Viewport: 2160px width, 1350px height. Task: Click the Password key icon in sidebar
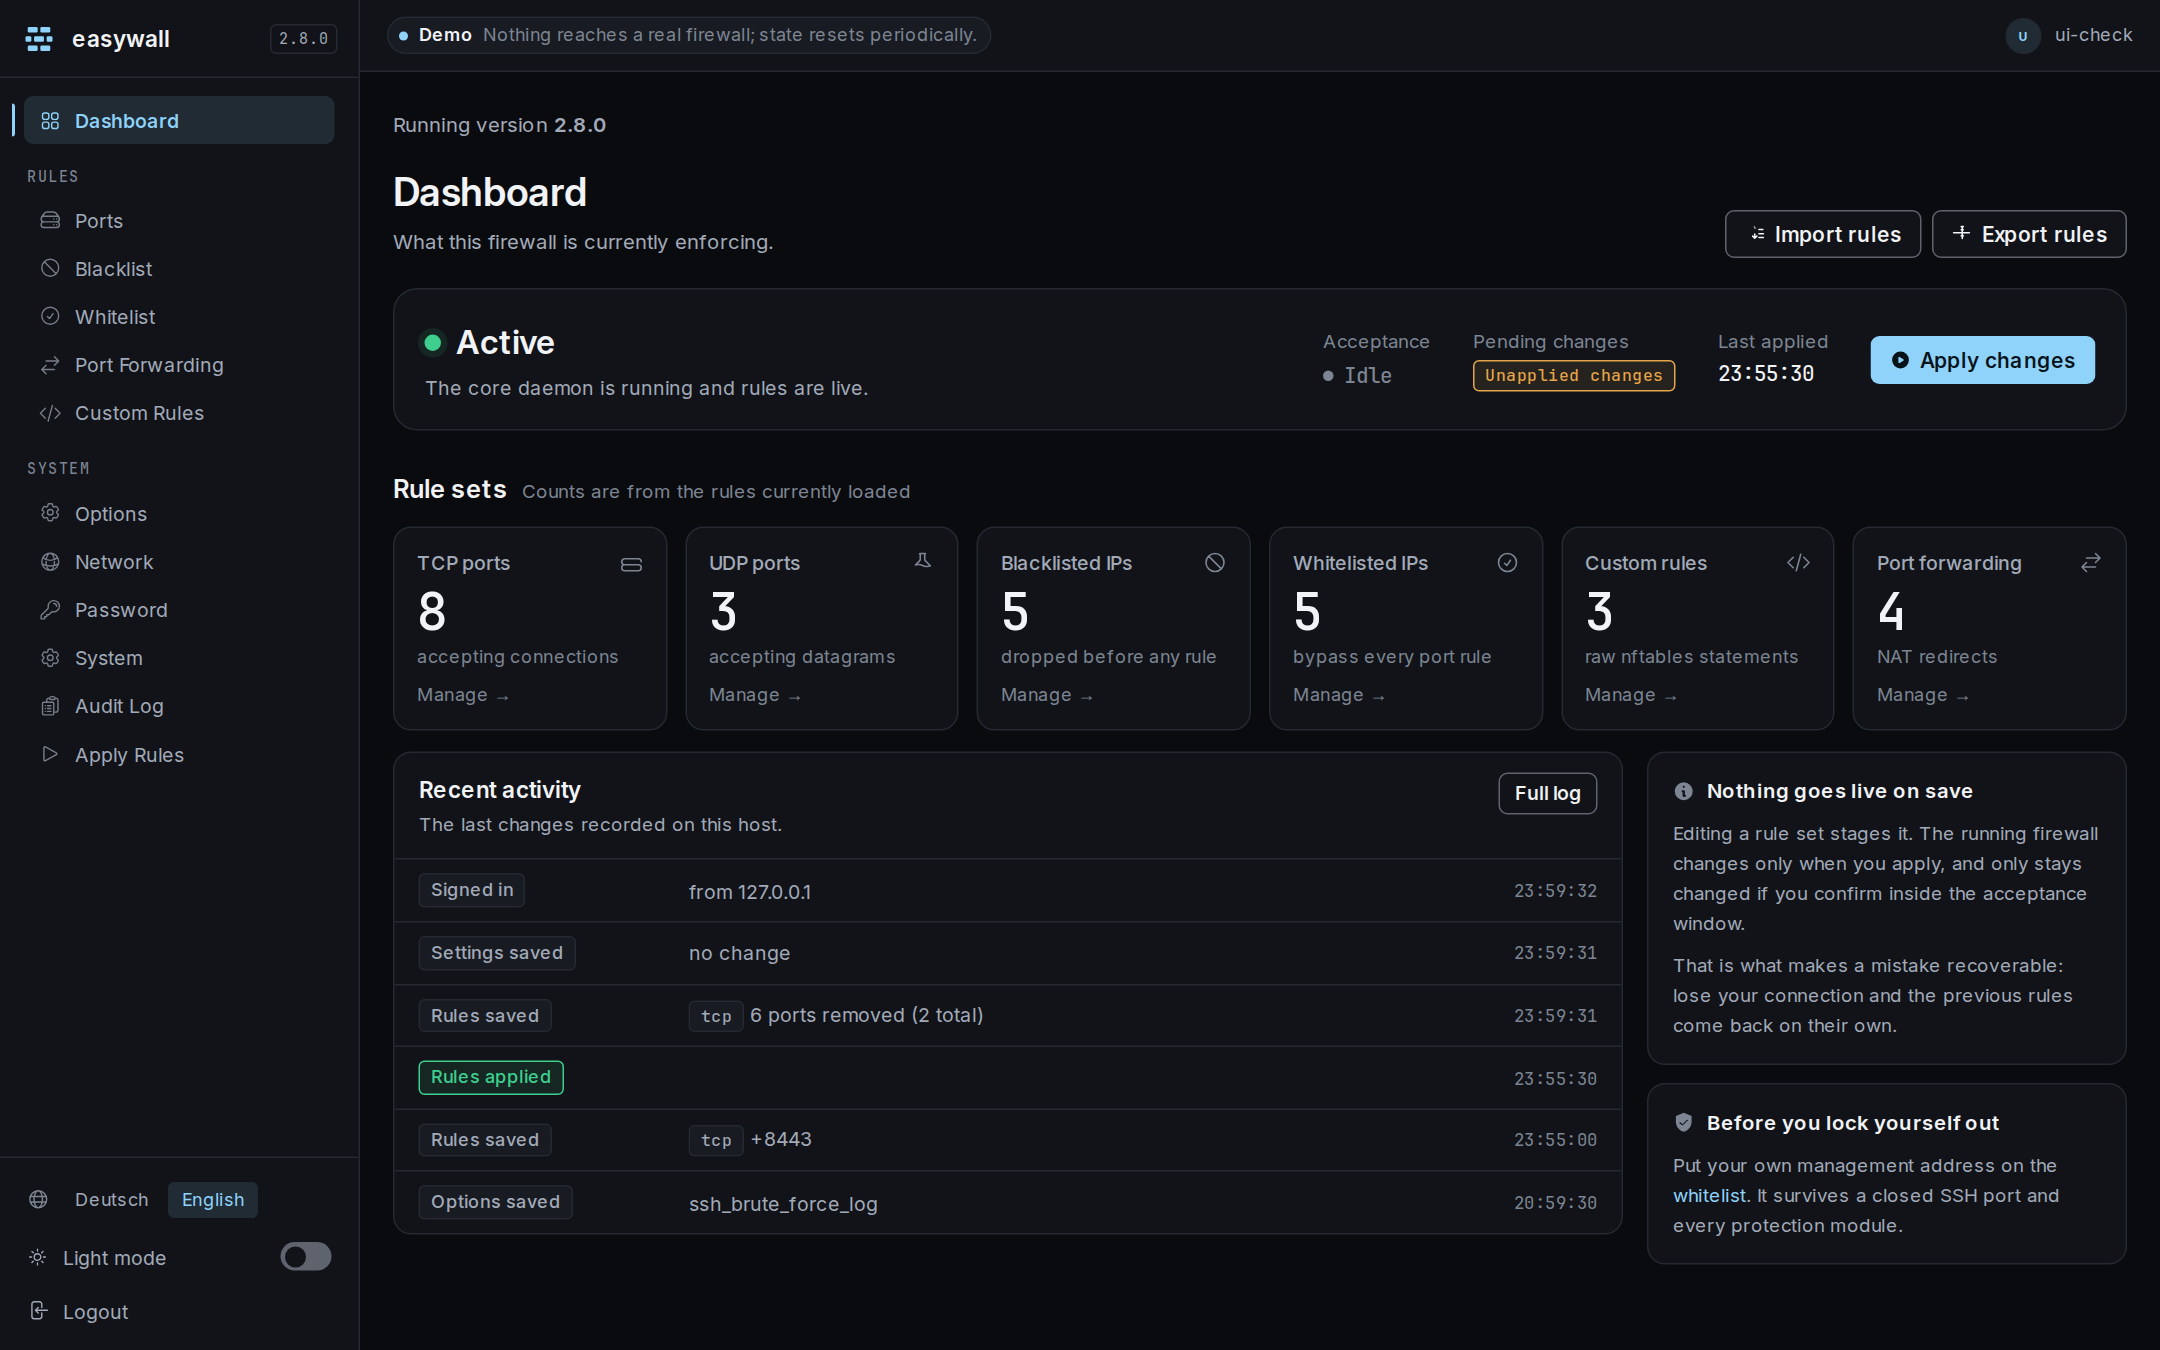coord(50,609)
